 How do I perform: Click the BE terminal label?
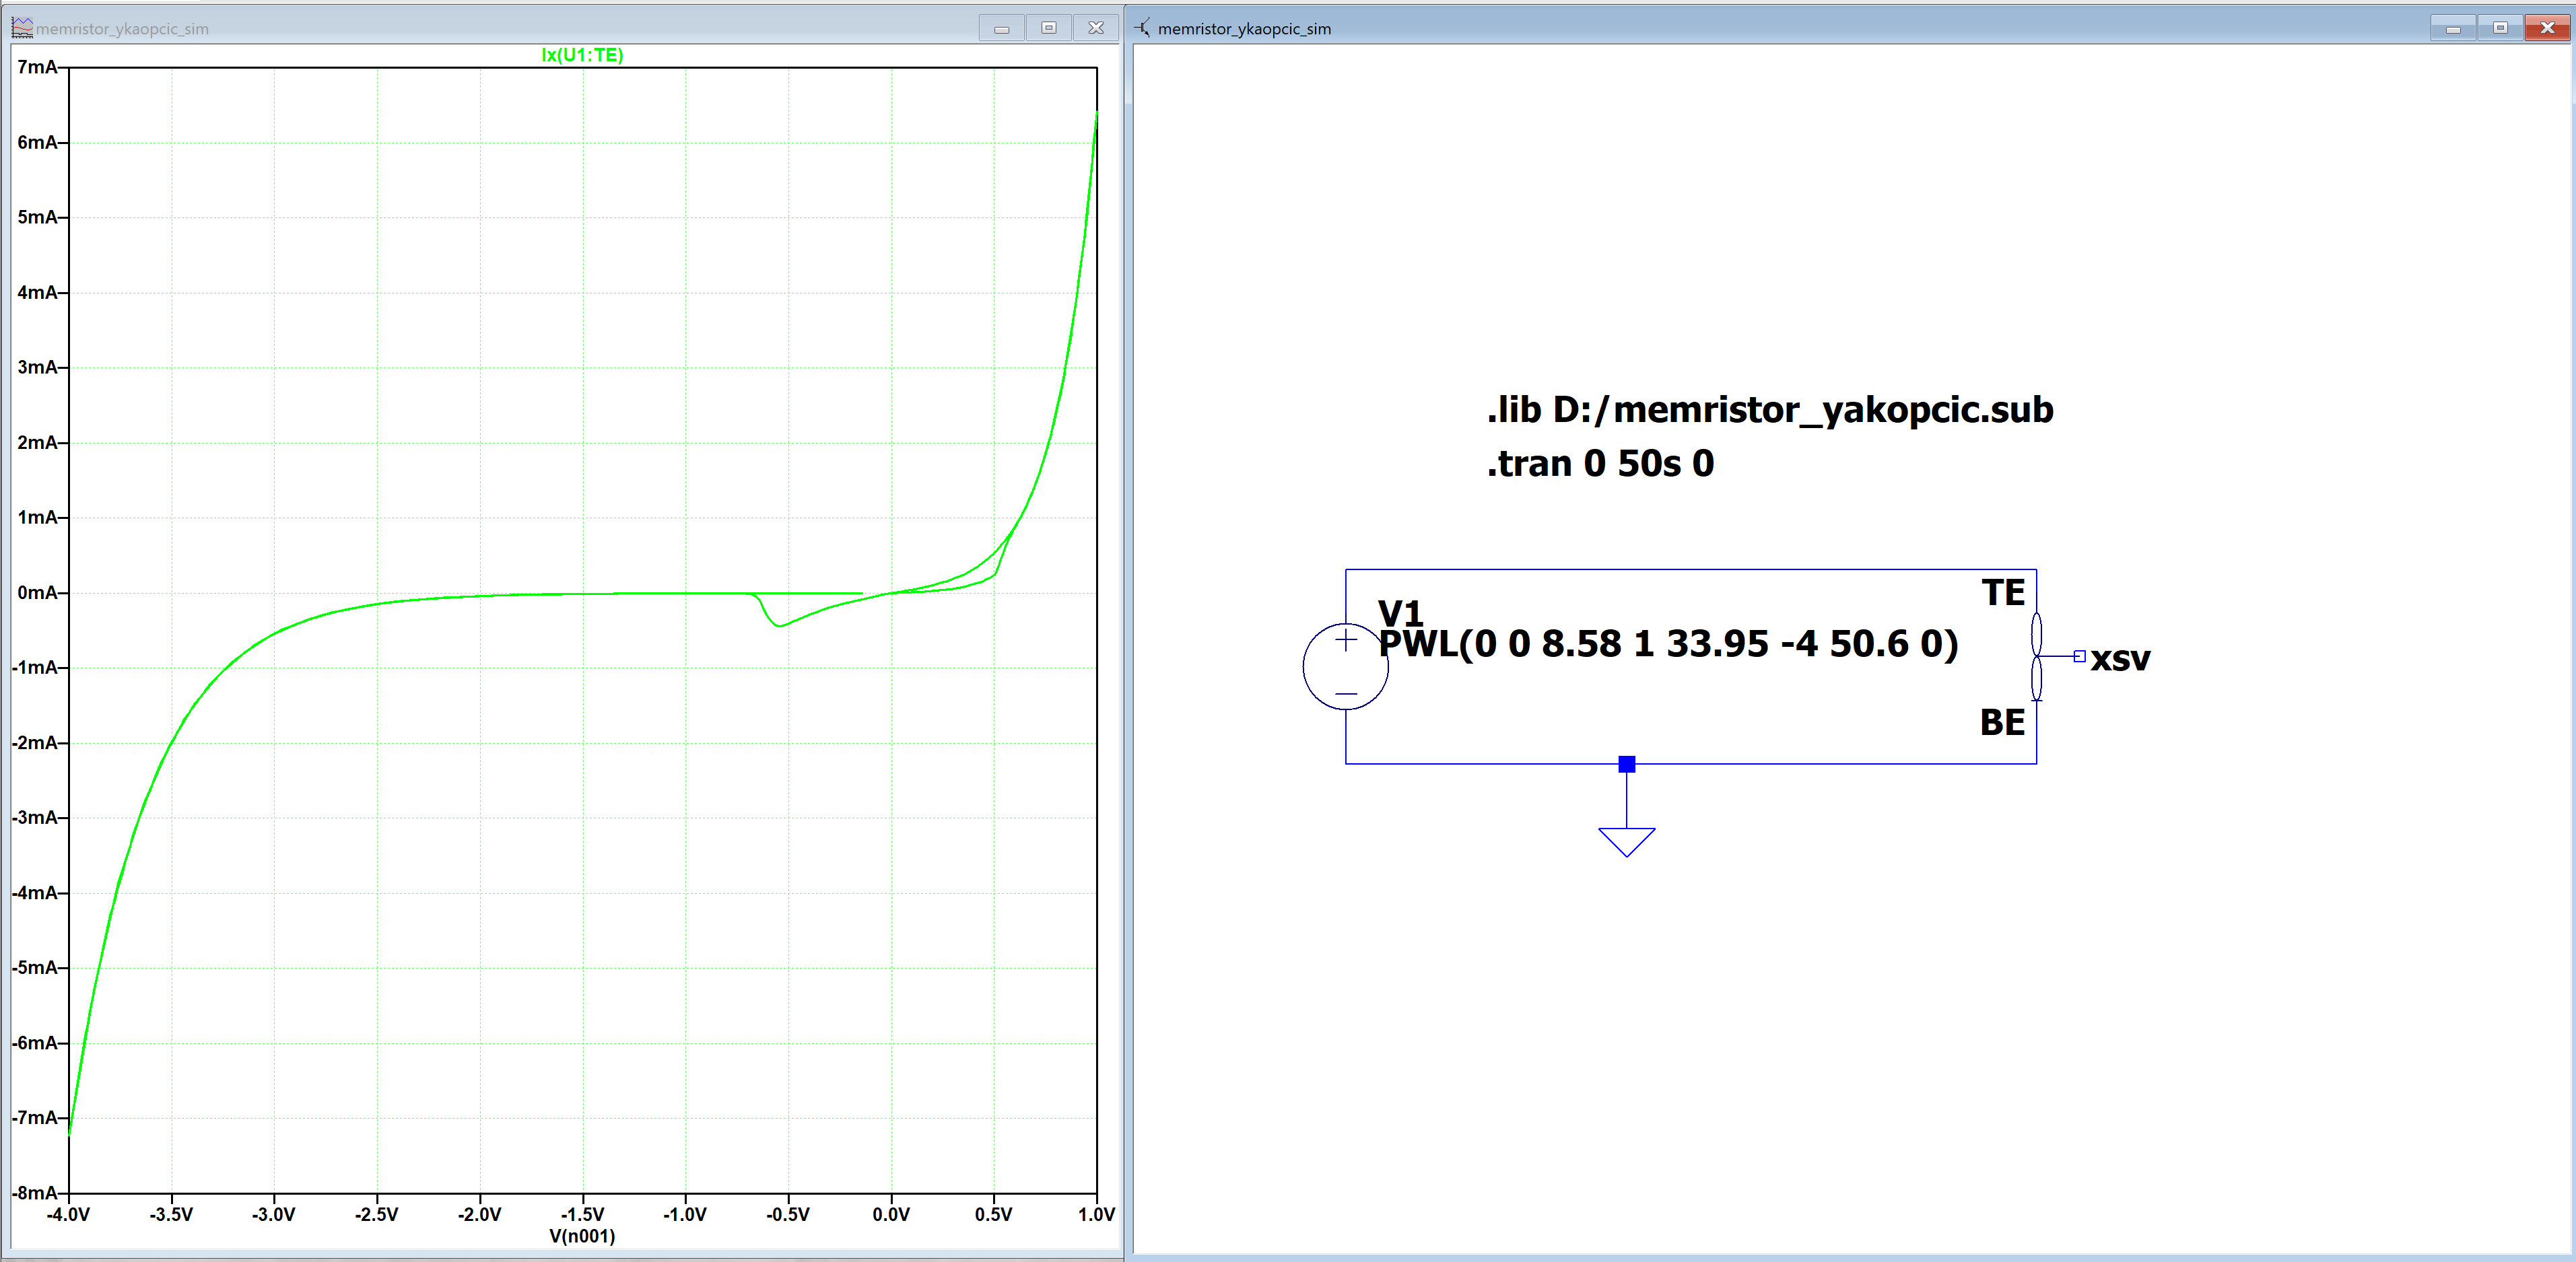point(2002,722)
